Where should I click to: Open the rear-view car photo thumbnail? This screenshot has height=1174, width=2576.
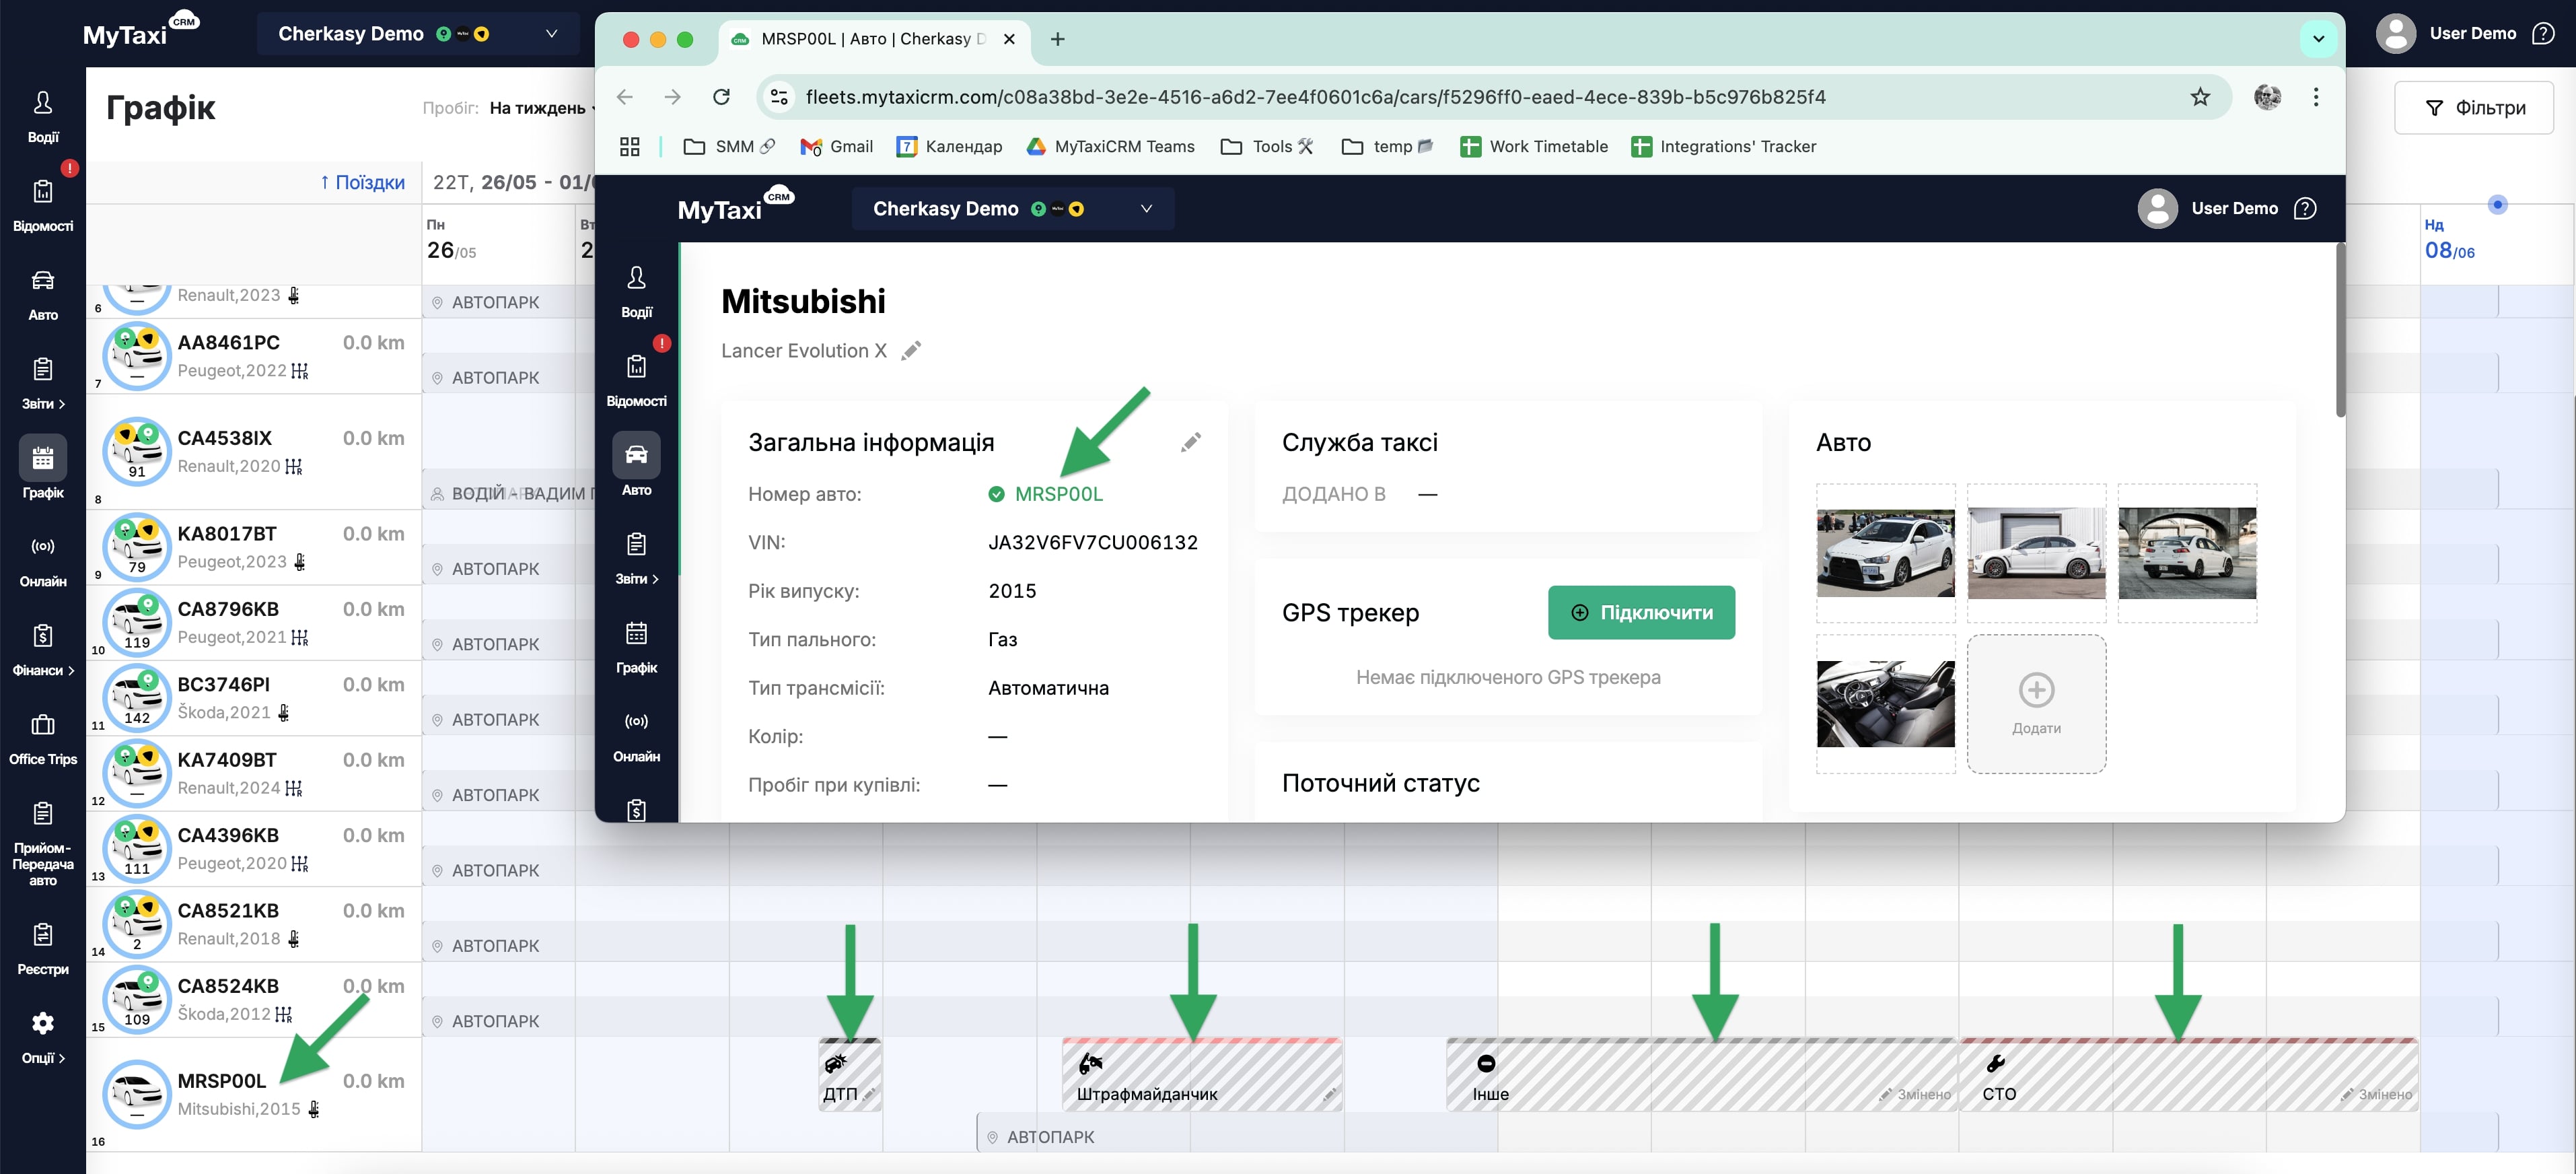[x=2187, y=553]
